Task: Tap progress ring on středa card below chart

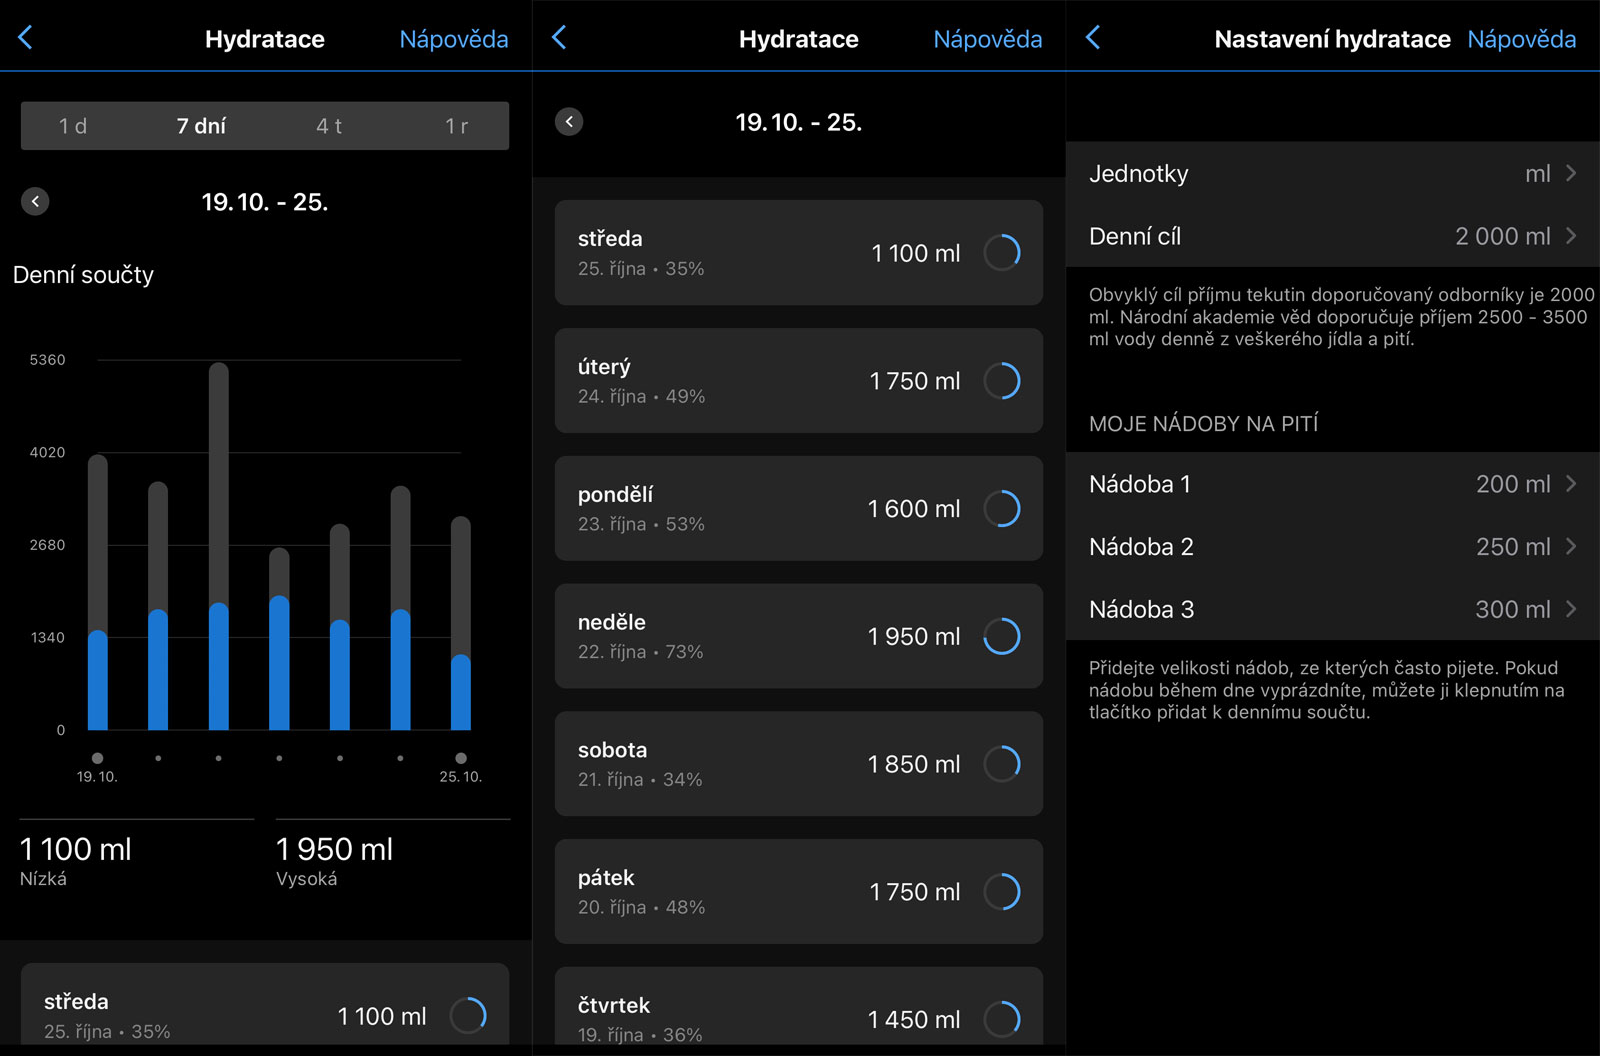Action: coord(468,1016)
